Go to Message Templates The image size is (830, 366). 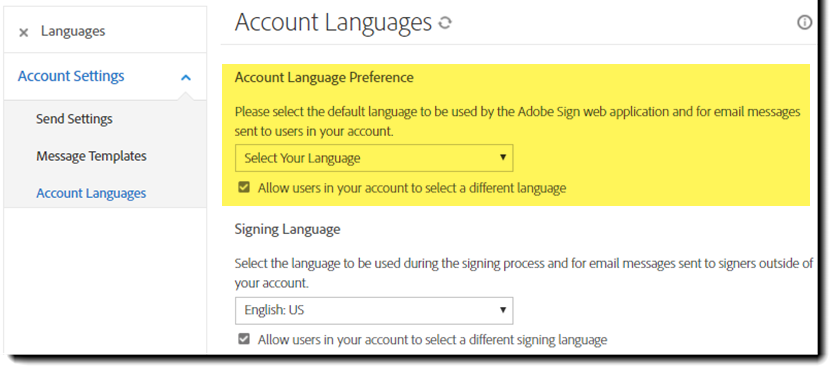(x=91, y=156)
